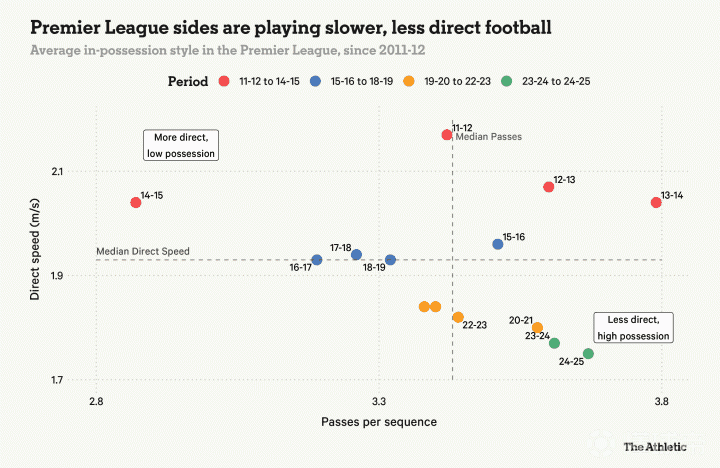Viewport: 720px width, 468px height.
Task: Click the 24-25 season green dot
Action: [x=588, y=354]
